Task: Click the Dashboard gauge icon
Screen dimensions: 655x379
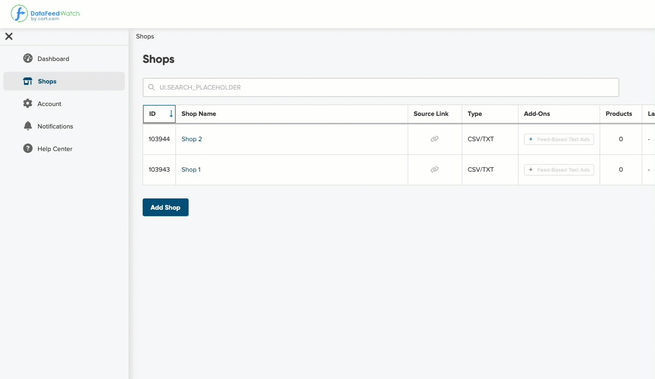Action: tap(28, 59)
